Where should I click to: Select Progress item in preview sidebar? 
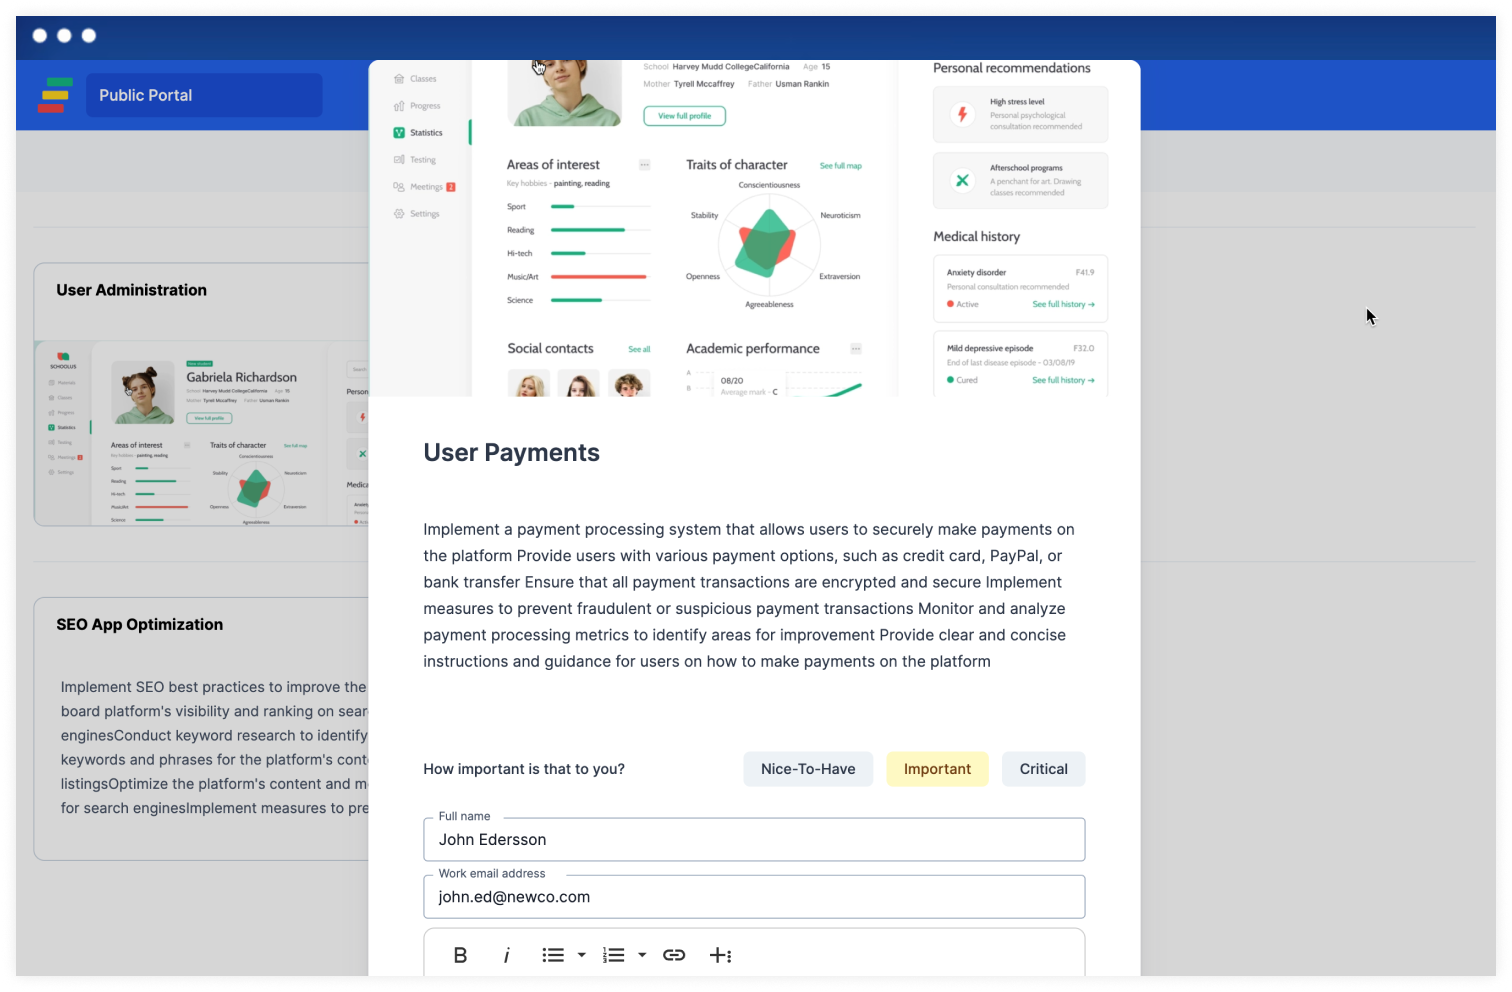pyautogui.click(x=417, y=106)
